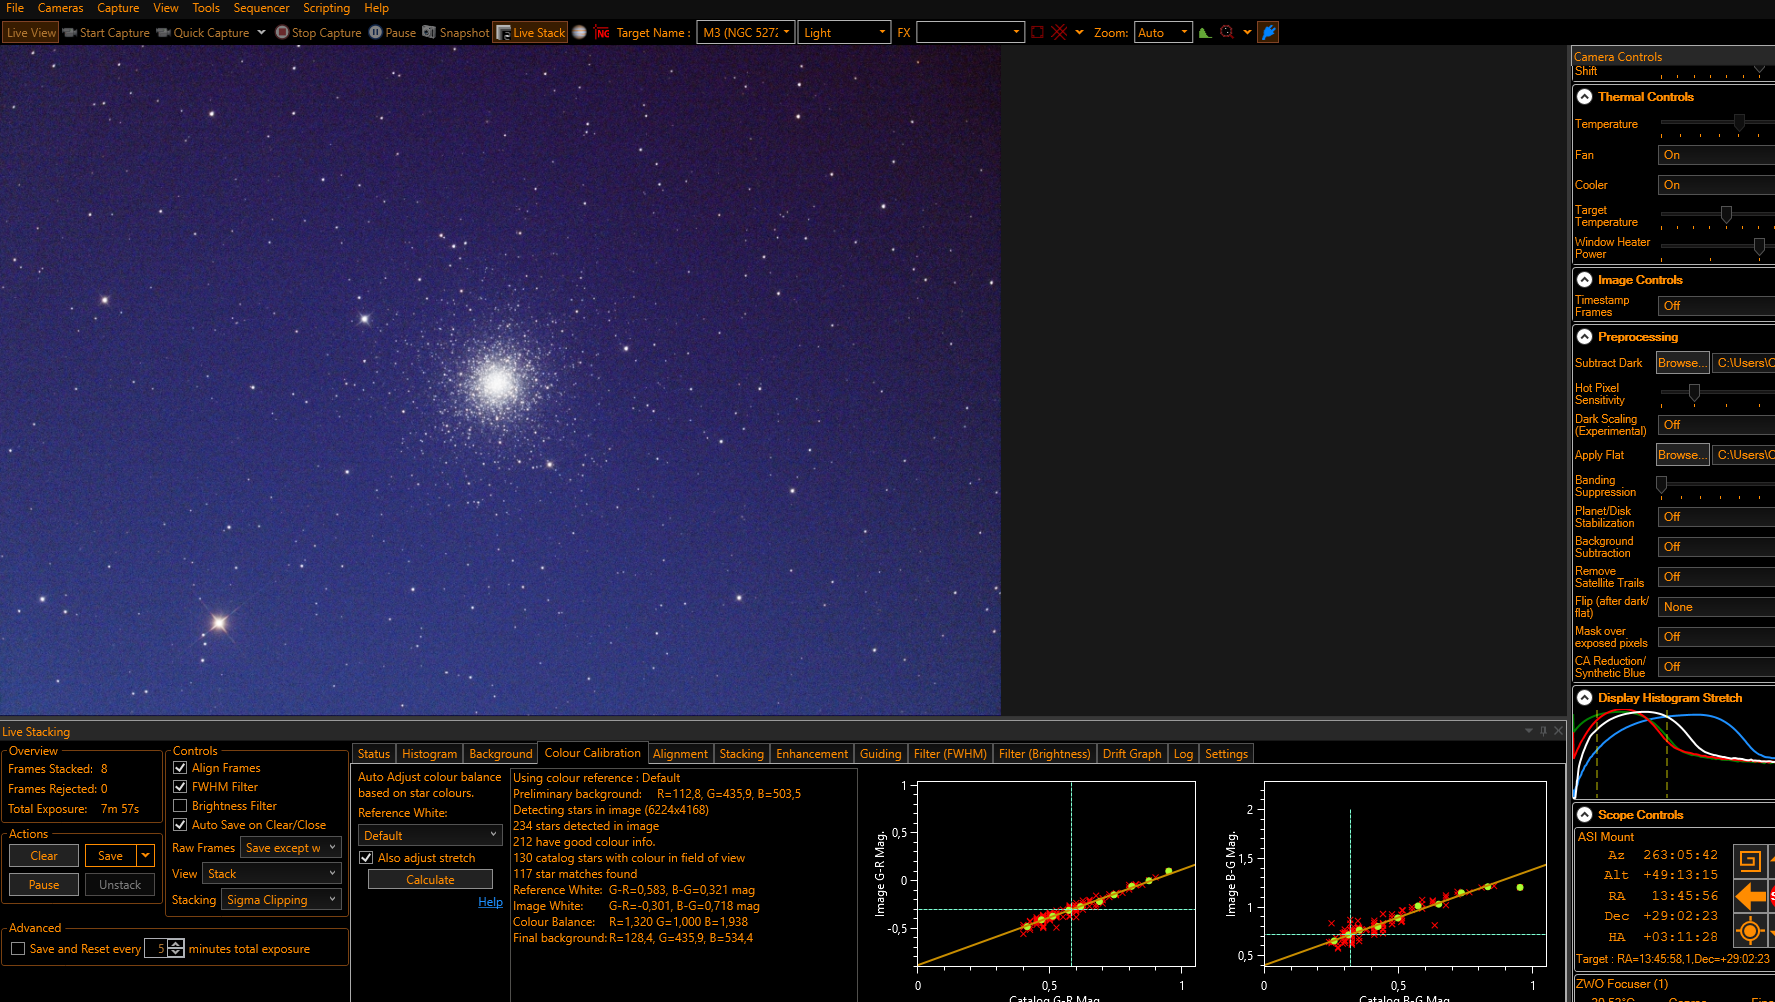Click the Hot Pixel Sensitivity slider handle
1775x1002 pixels.
click(x=1694, y=392)
